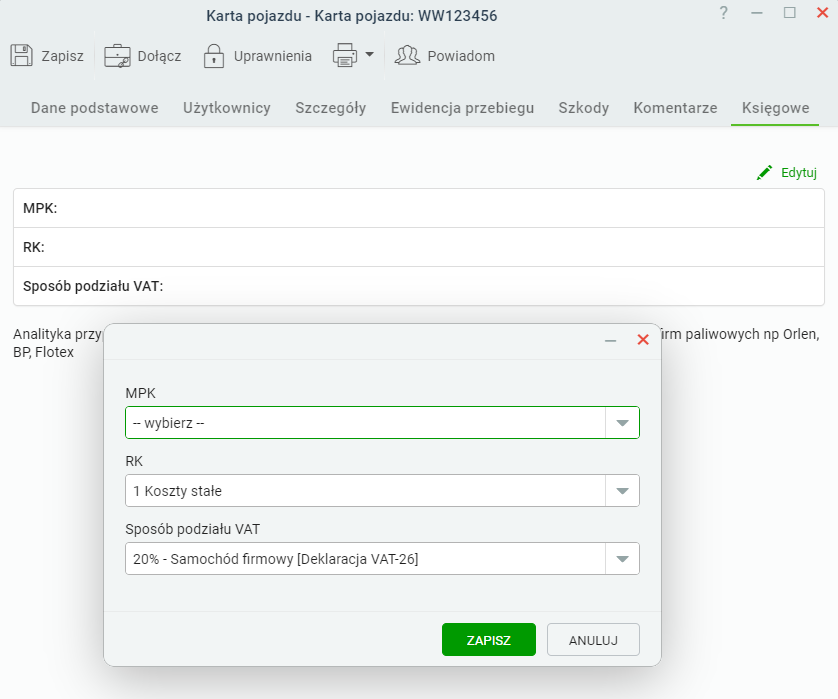Click the Uprawnienia toolbar label
838x699 pixels.
point(273,56)
